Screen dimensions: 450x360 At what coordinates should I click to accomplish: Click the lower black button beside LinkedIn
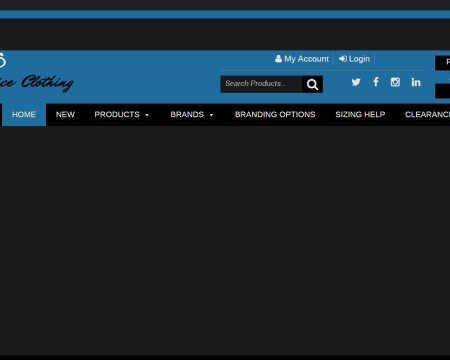point(443,91)
